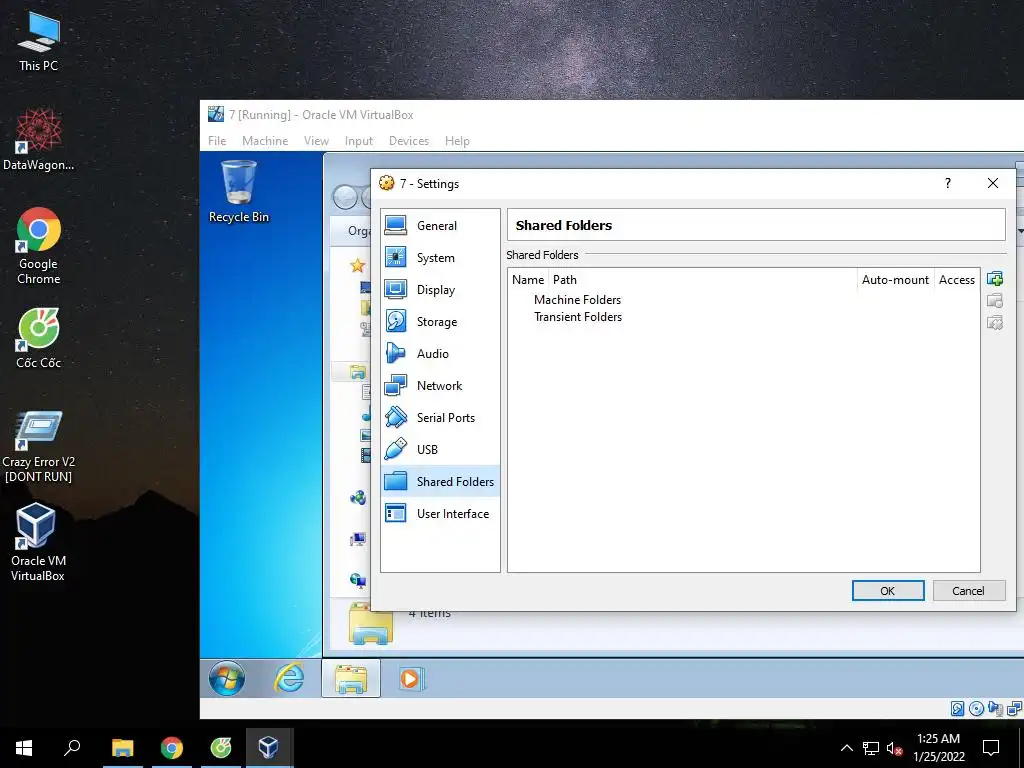Open the Recycle Bin inside the VM
This screenshot has height=768, width=1024.
[x=239, y=191]
